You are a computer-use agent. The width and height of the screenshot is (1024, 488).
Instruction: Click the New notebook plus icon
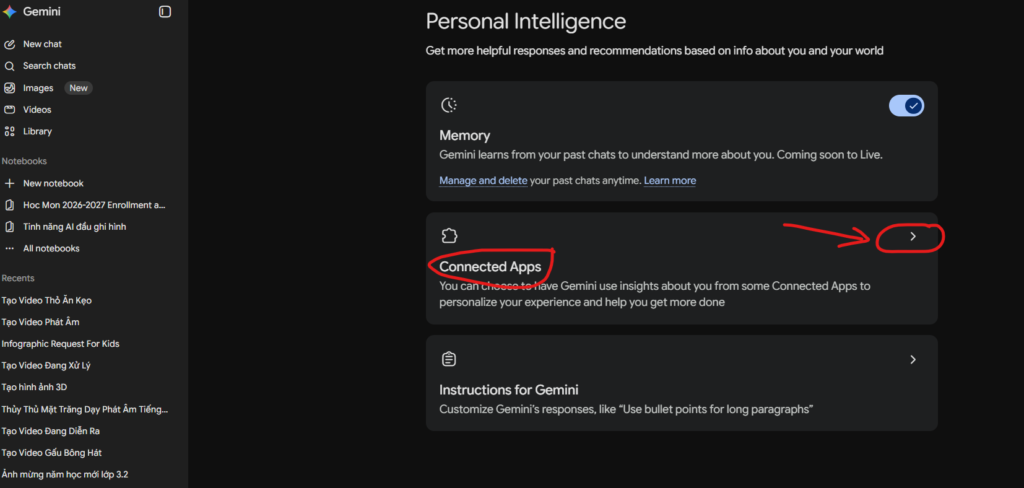(x=10, y=184)
